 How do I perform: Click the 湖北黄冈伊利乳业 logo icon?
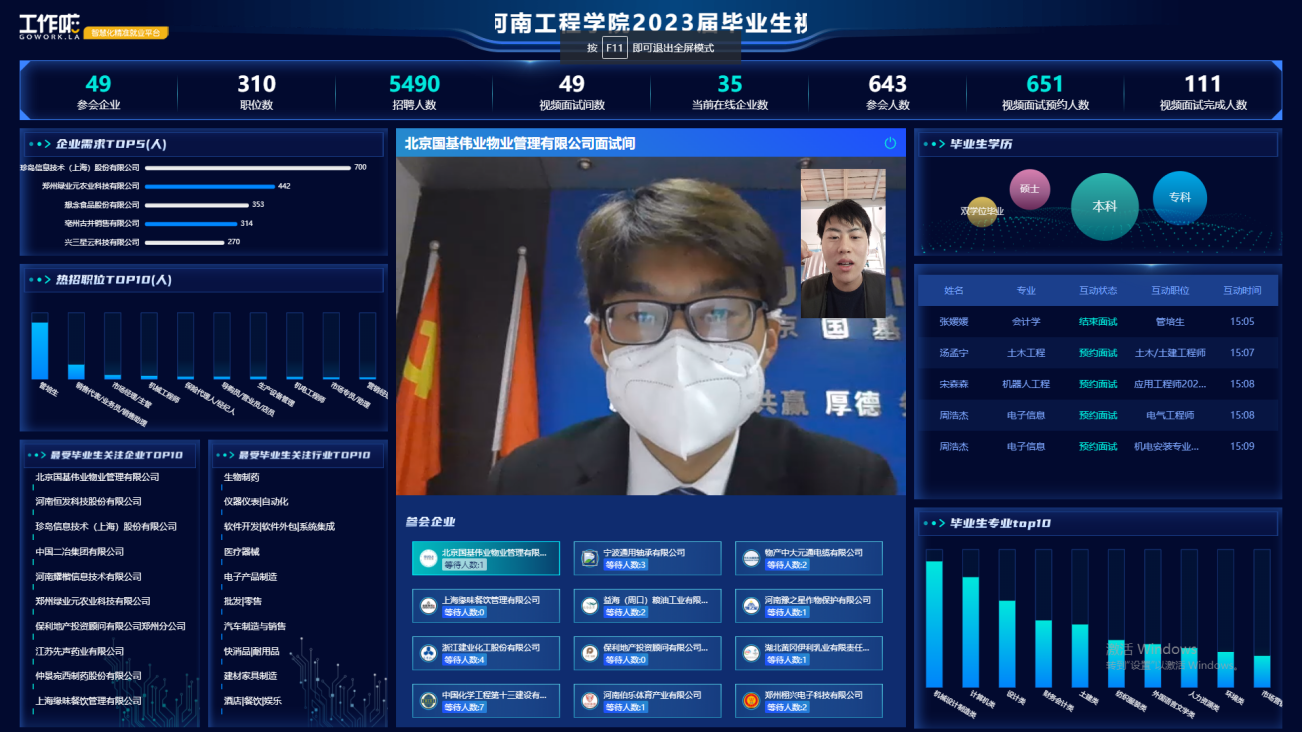click(751, 654)
